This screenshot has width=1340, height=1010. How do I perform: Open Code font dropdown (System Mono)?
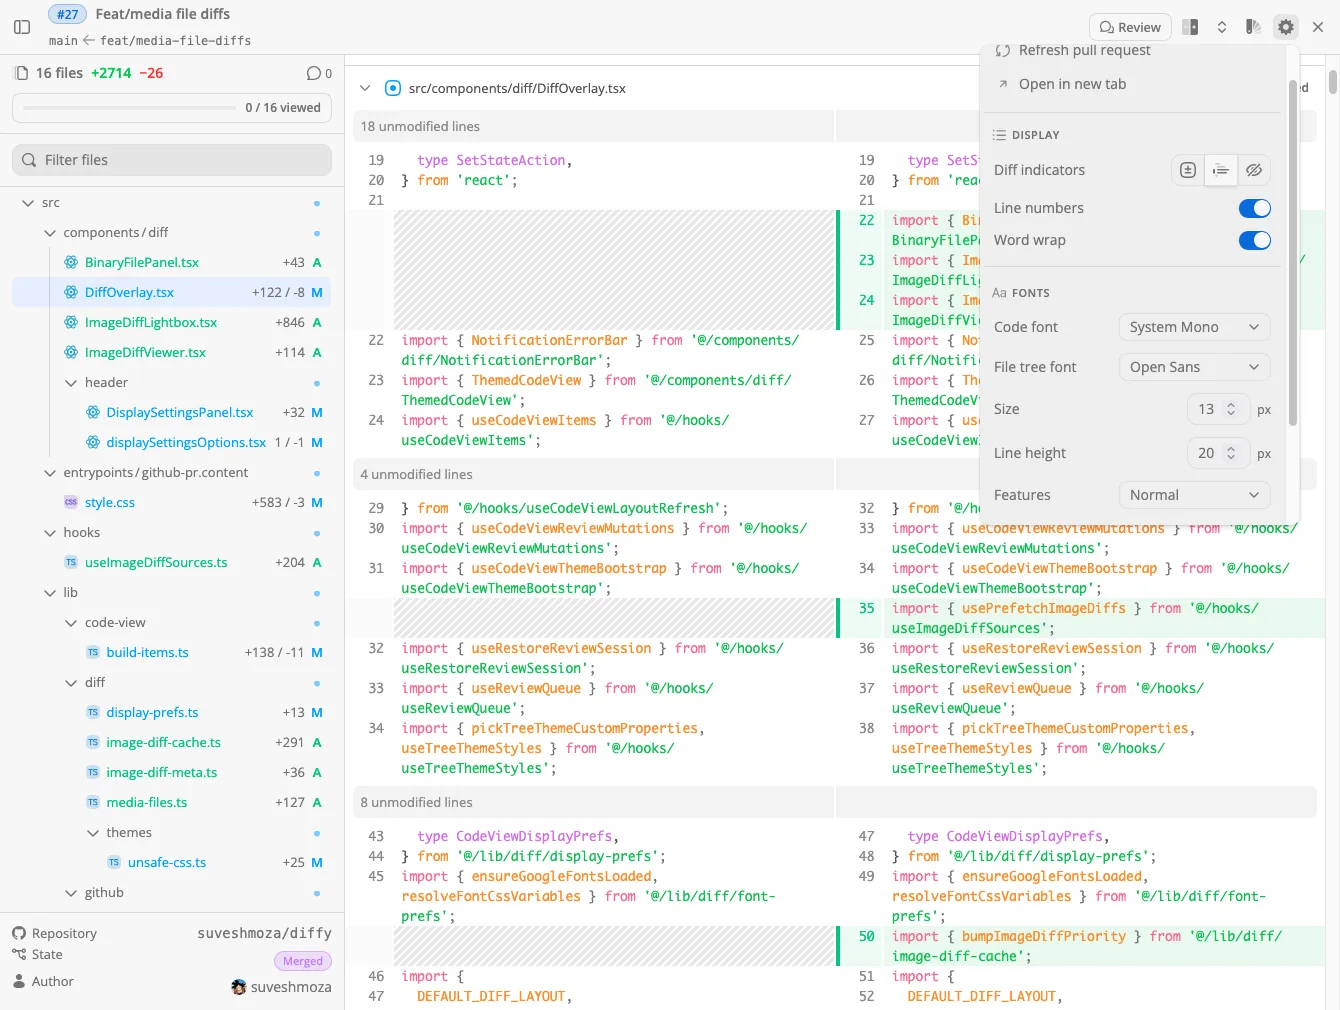pyautogui.click(x=1195, y=327)
